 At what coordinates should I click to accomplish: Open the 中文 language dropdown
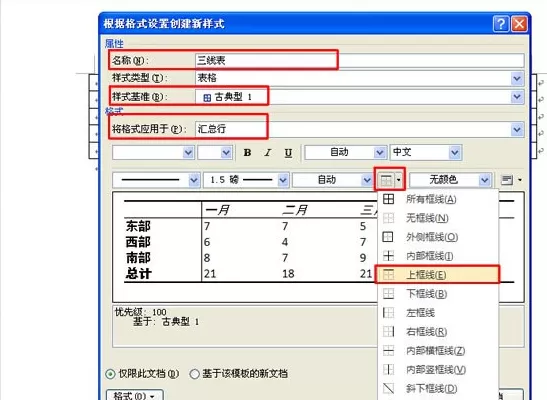point(455,152)
